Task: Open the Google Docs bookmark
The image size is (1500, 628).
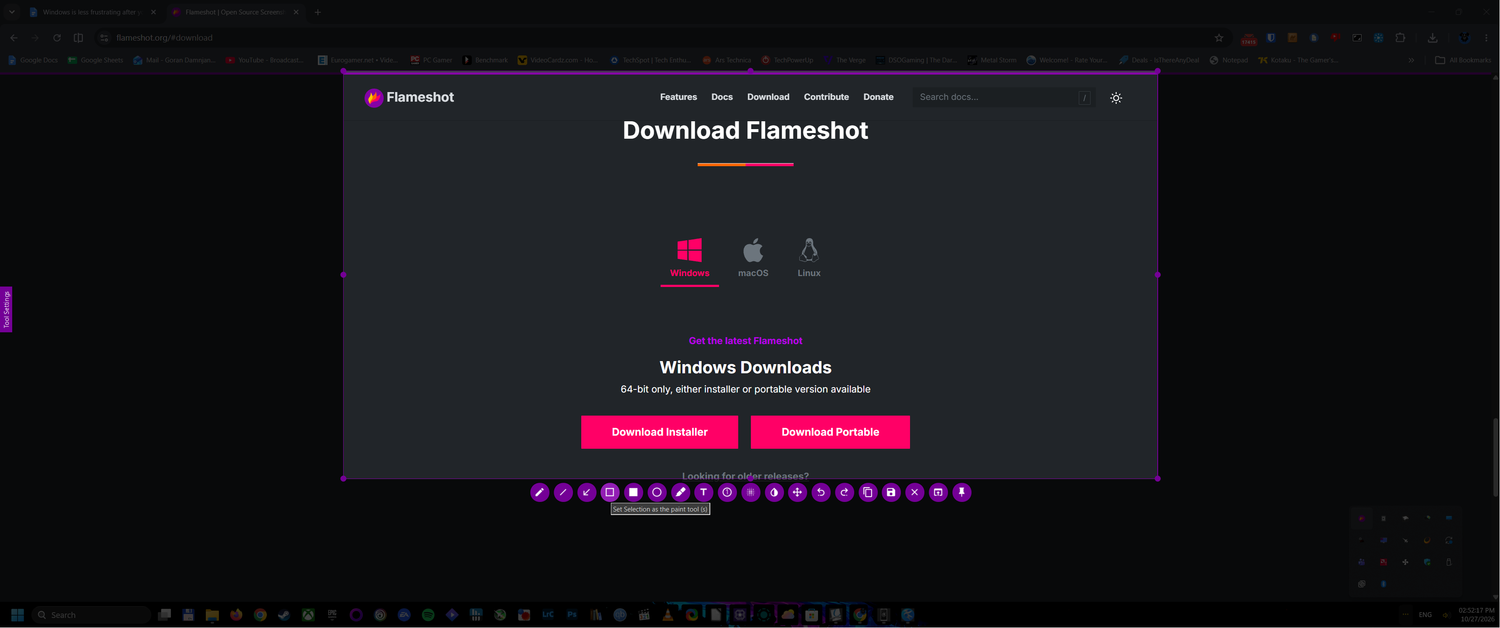Action: tap(33, 60)
